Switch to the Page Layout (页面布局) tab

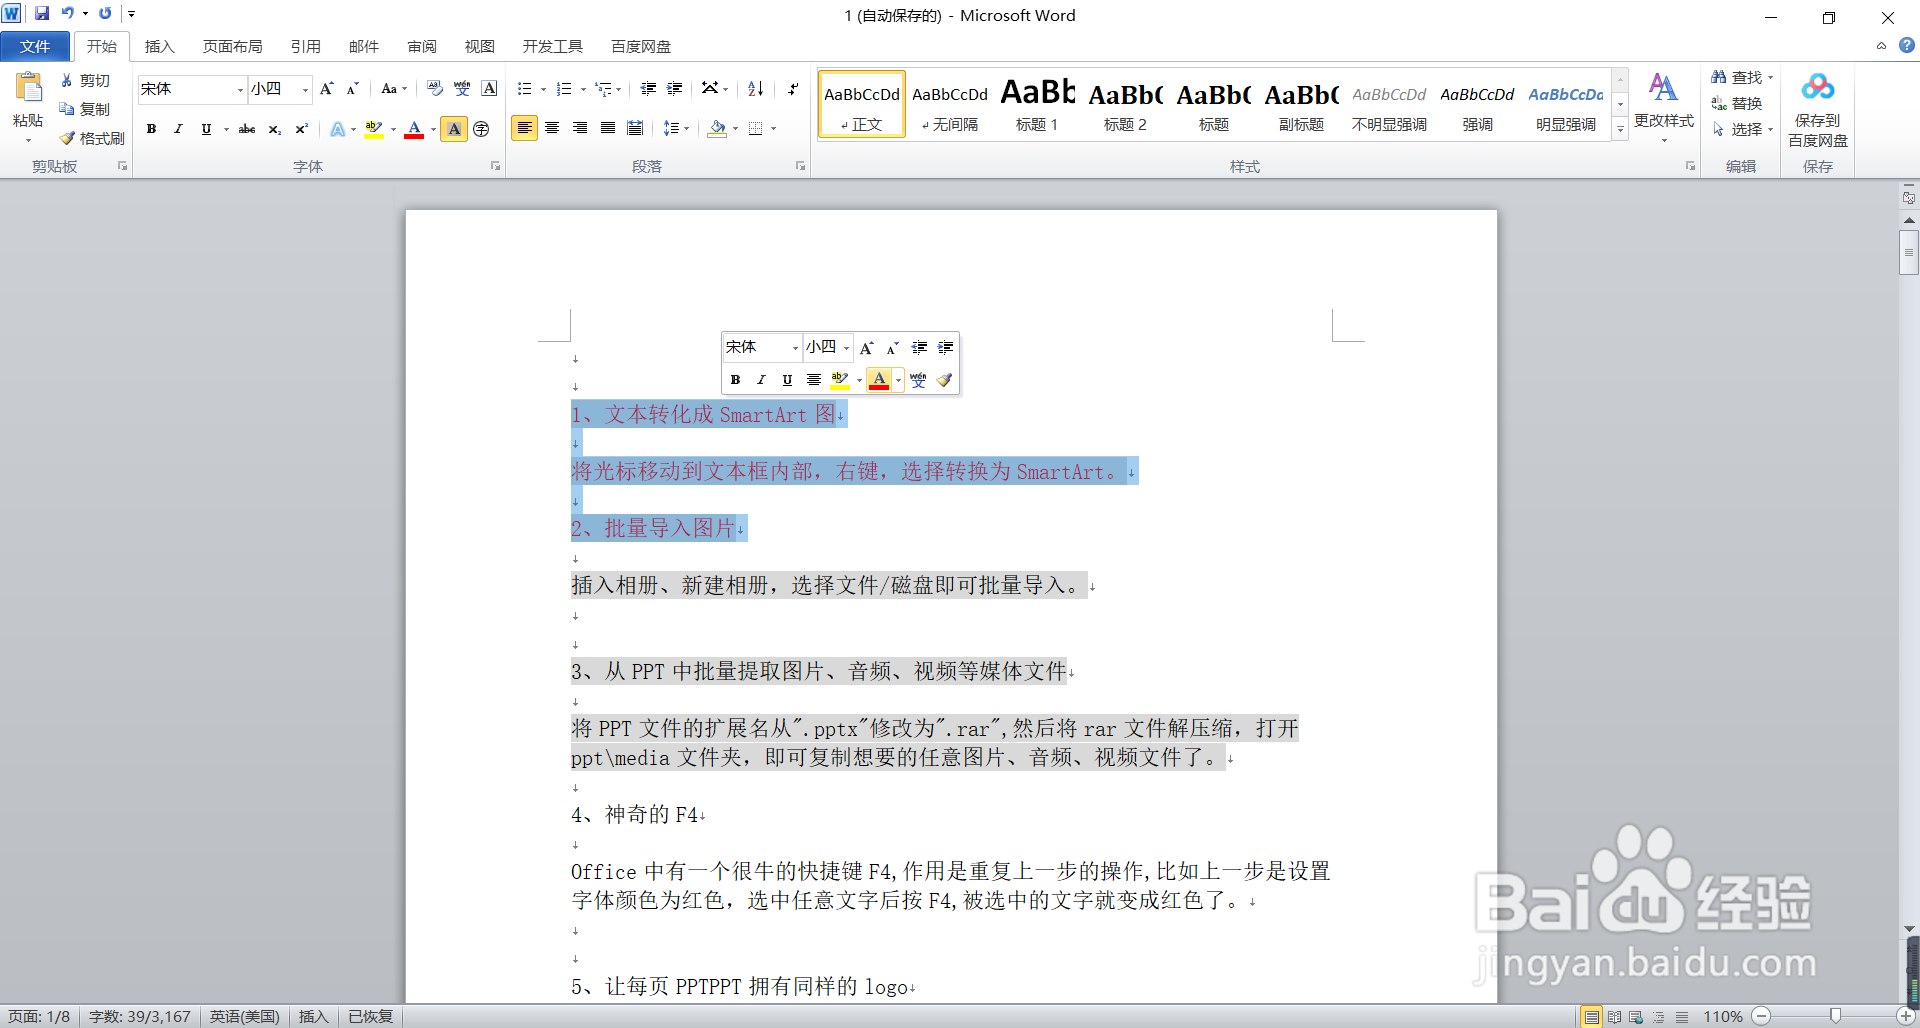pos(232,47)
